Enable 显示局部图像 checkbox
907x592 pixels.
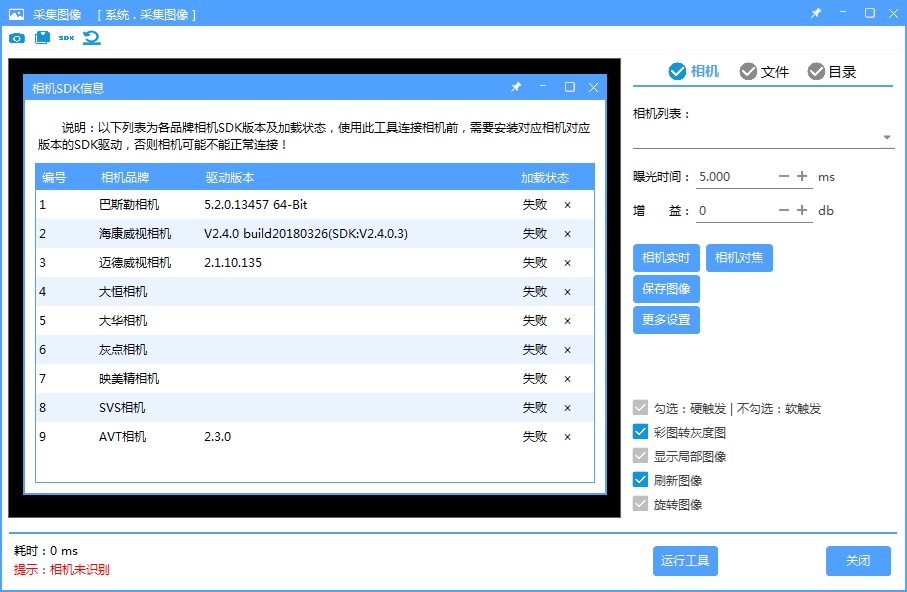(640, 456)
